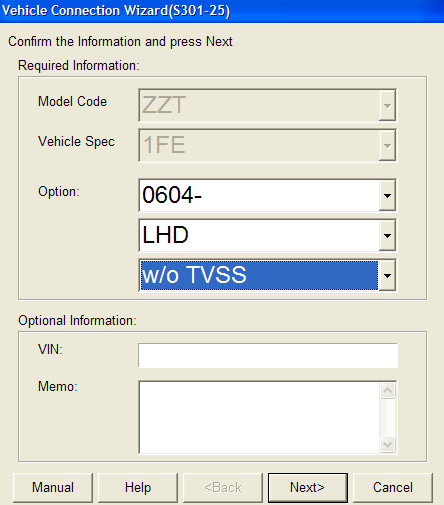This screenshot has height=505, width=444.
Task: Proceed with the Next> button
Action: tap(308, 488)
